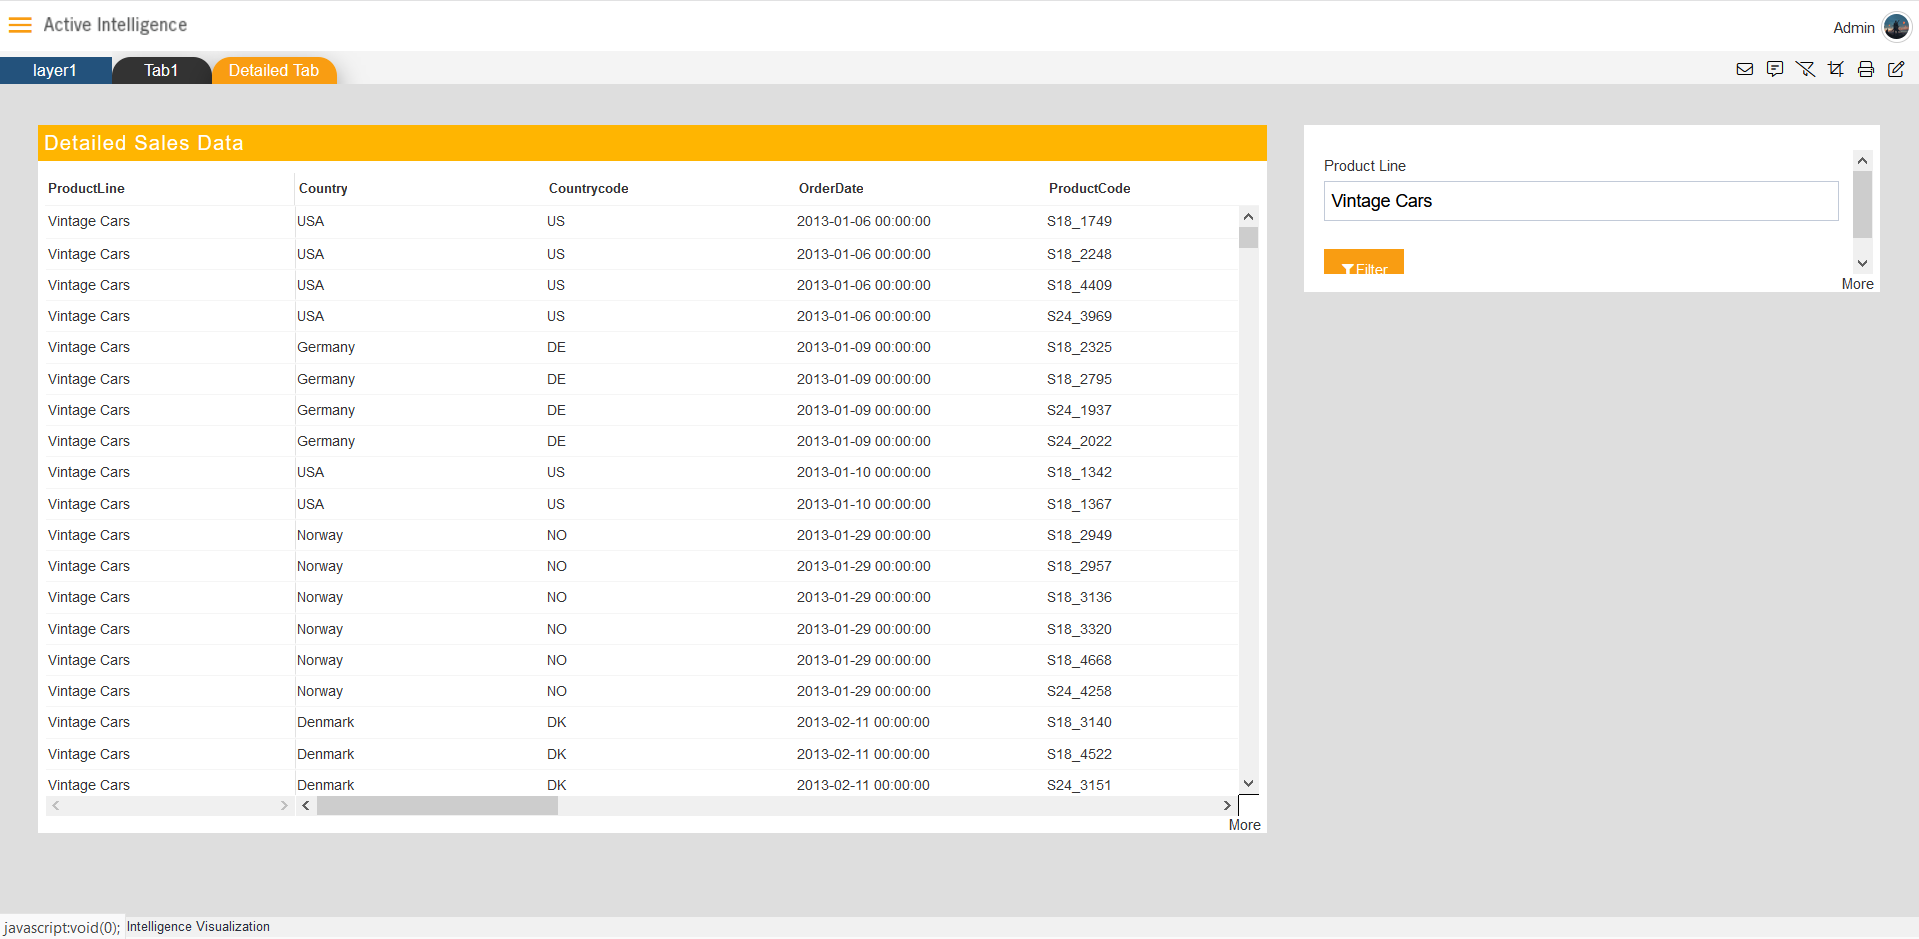
Task: Click the Product Line label
Action: (x=1365, y=166)
